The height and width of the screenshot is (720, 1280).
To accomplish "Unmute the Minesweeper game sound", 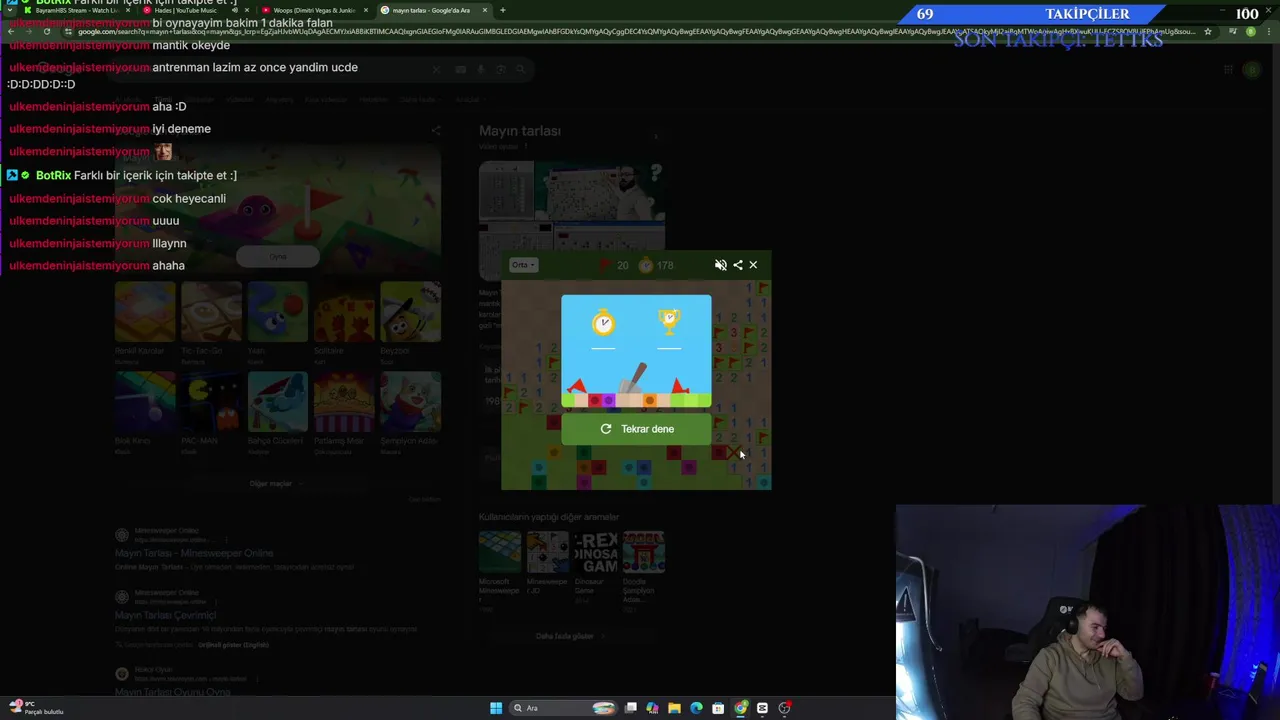I will (x=721, y=265).
